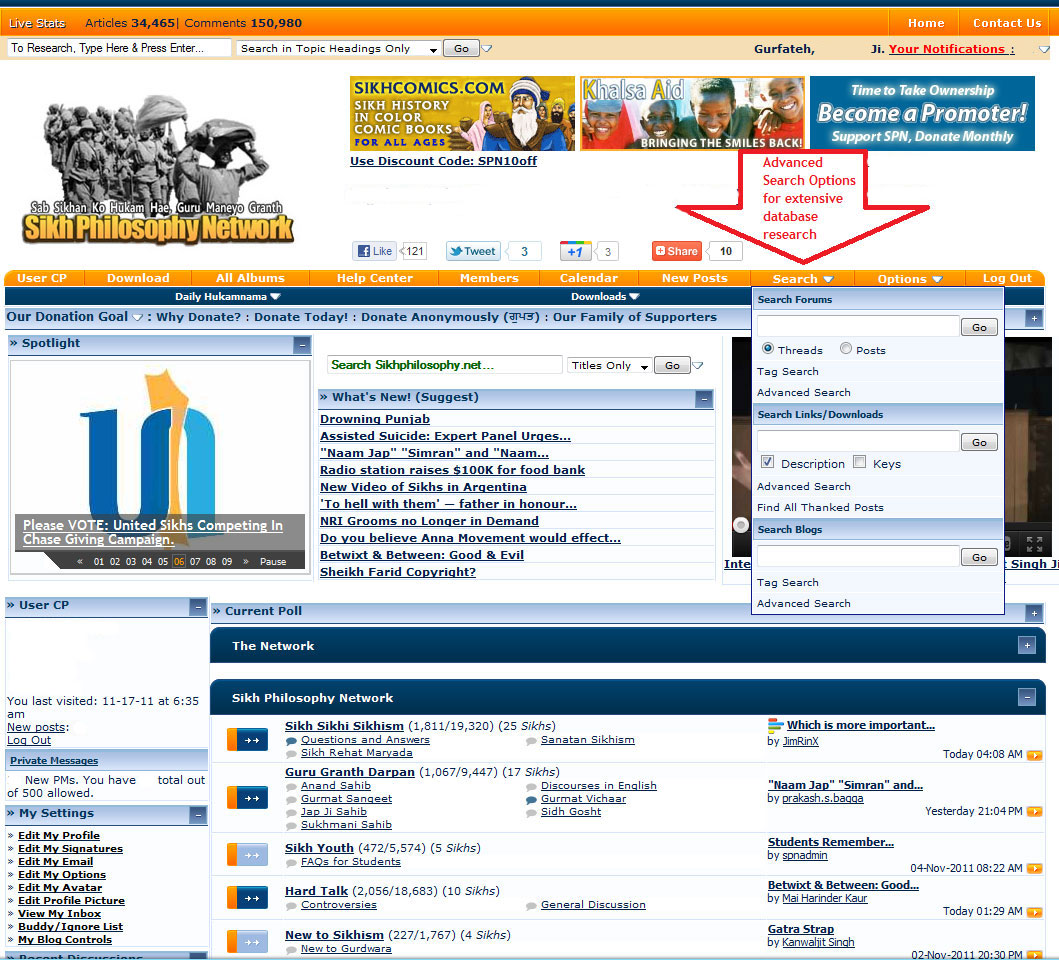
Task: Go to last post by prakash.s.bagga
Action: click(x=1034, y=812)
